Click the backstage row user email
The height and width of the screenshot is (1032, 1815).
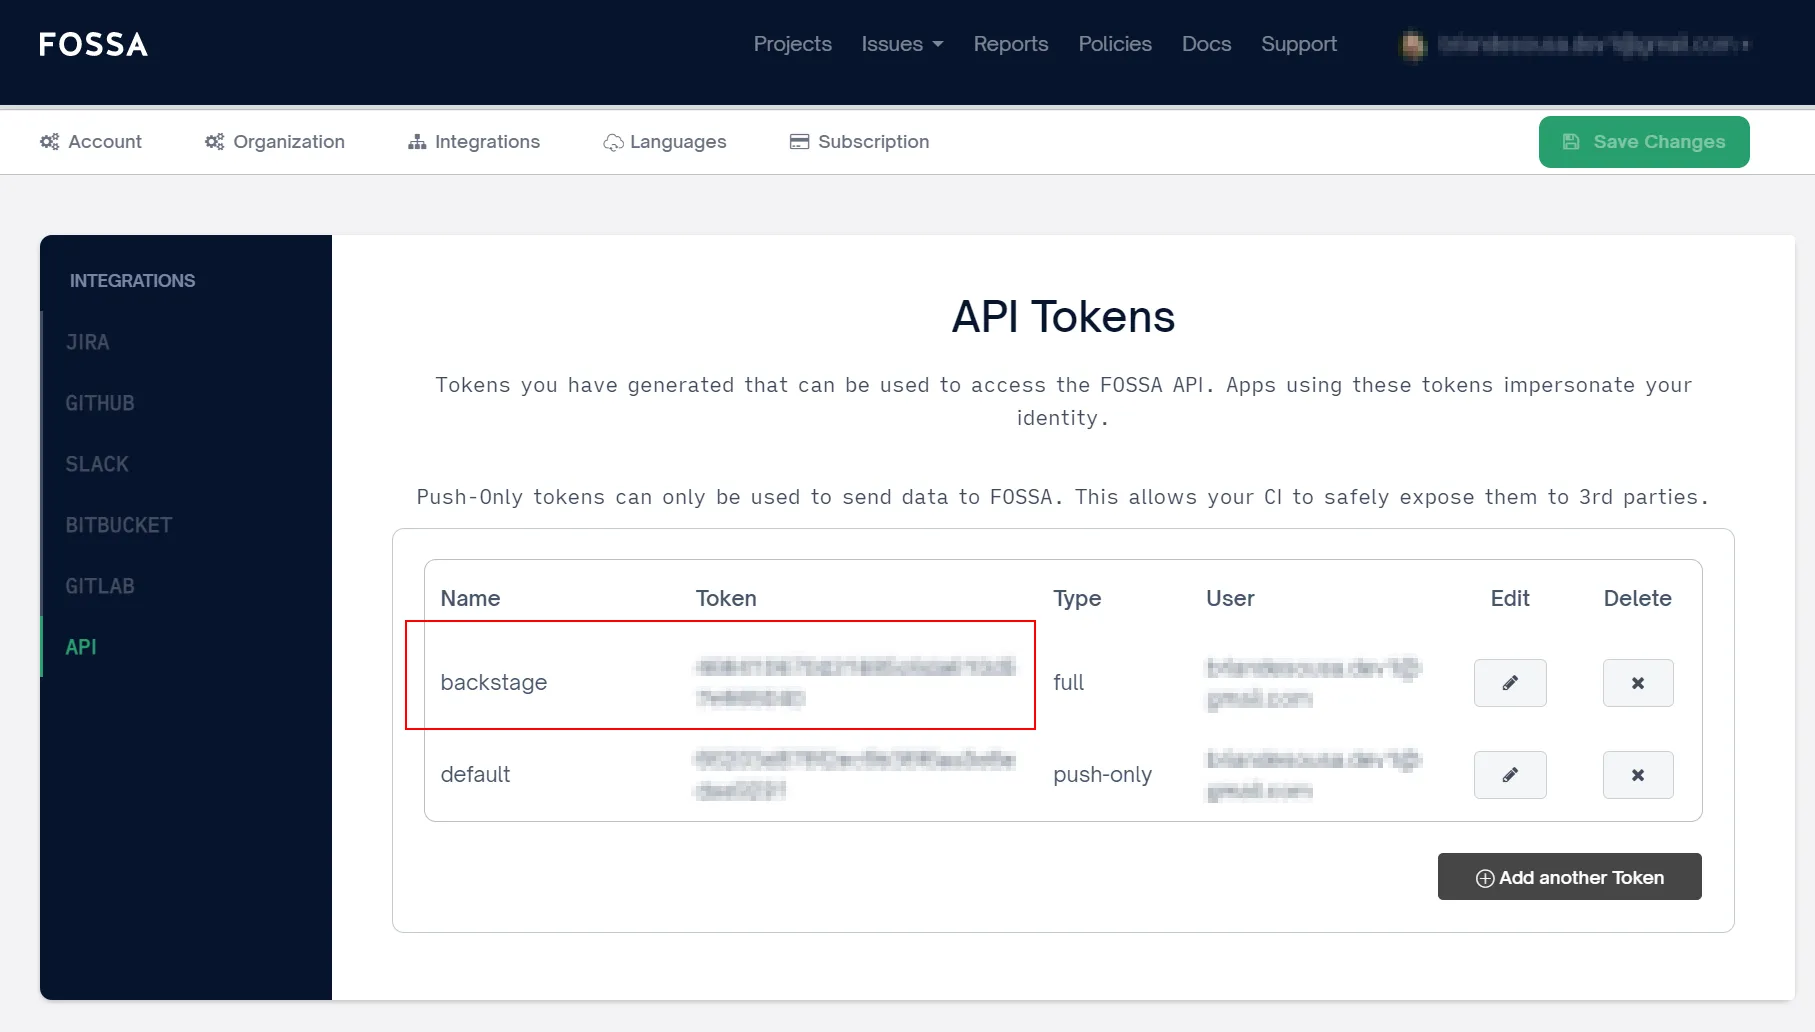[x=1313, y=683]
